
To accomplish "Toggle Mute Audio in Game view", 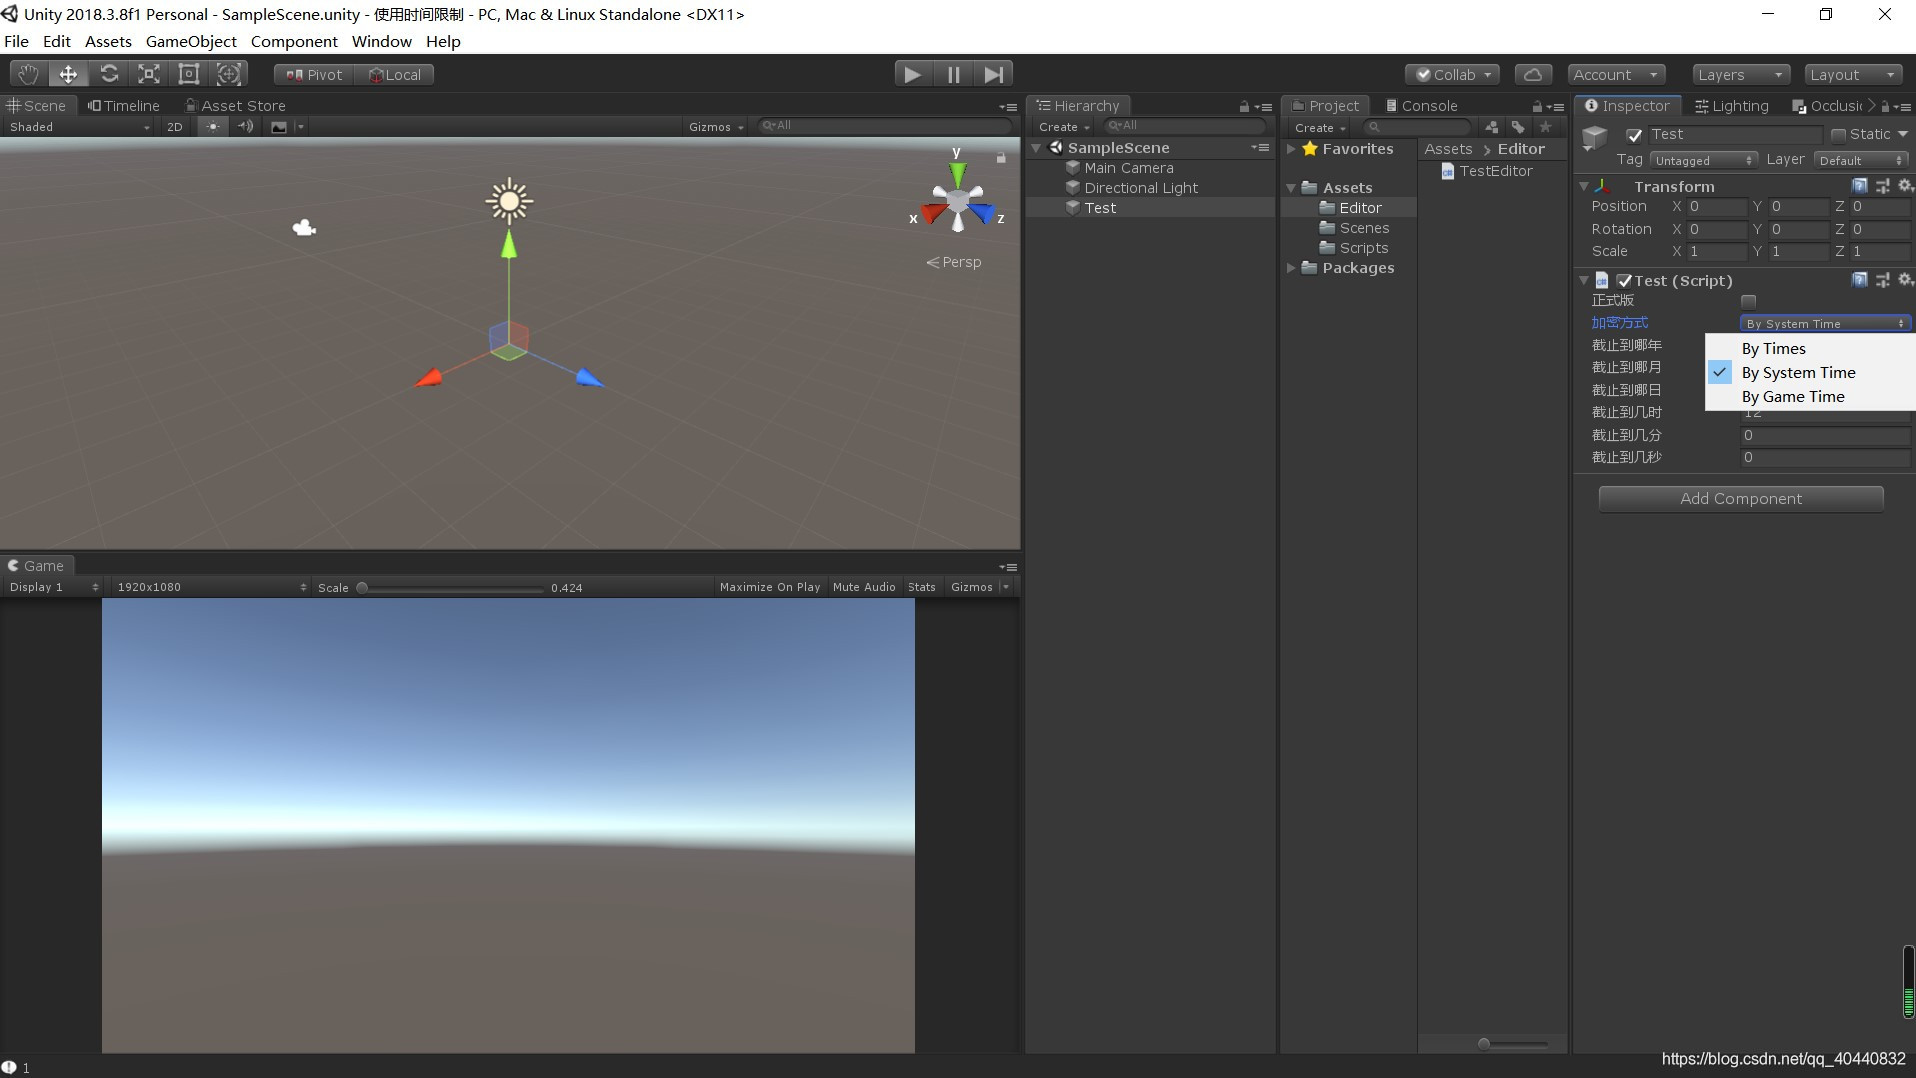I will point(863,587).
